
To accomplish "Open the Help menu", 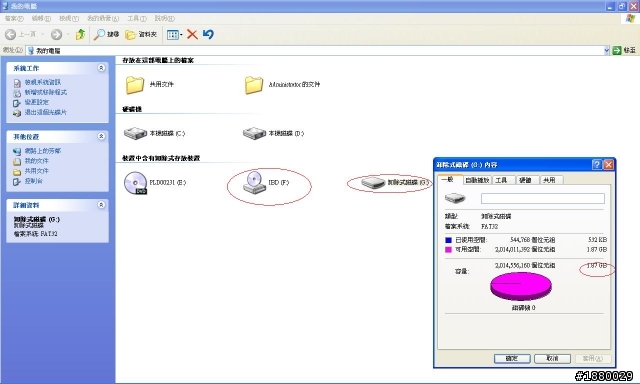I will pos(164,18).
